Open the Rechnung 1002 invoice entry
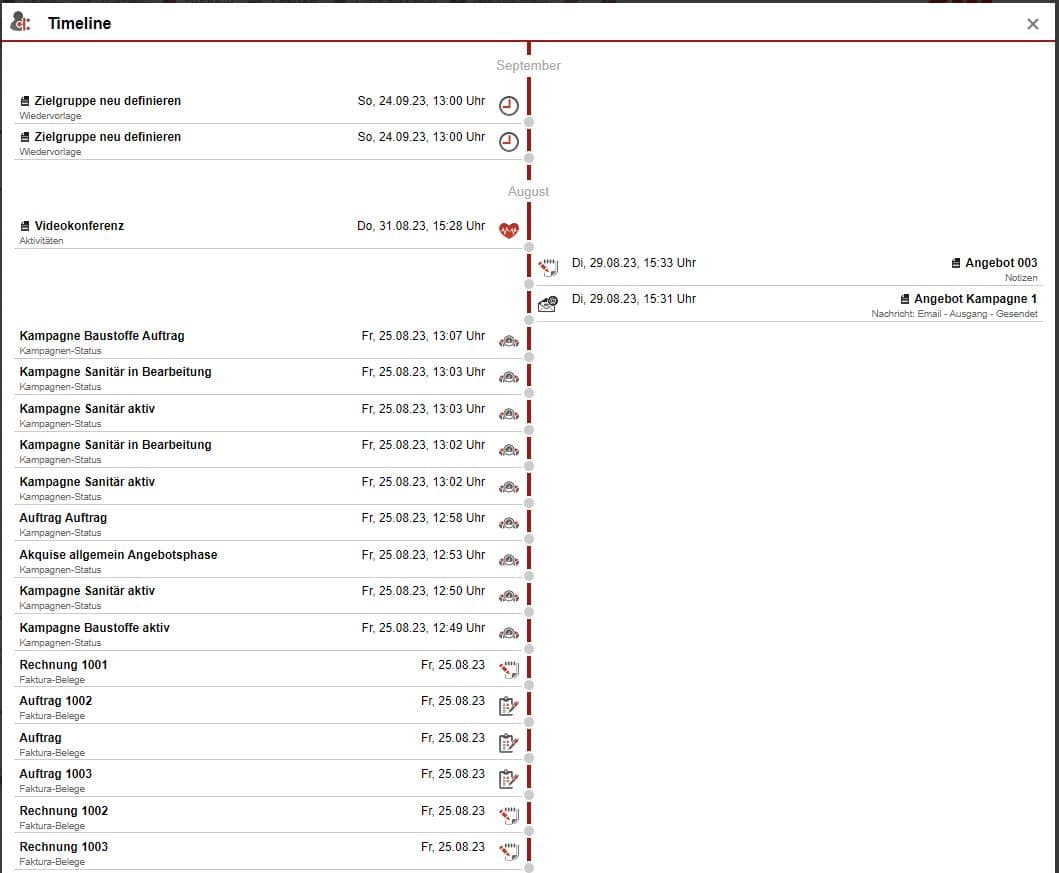Screen dimensions: 1059x873 pos(63,811)
